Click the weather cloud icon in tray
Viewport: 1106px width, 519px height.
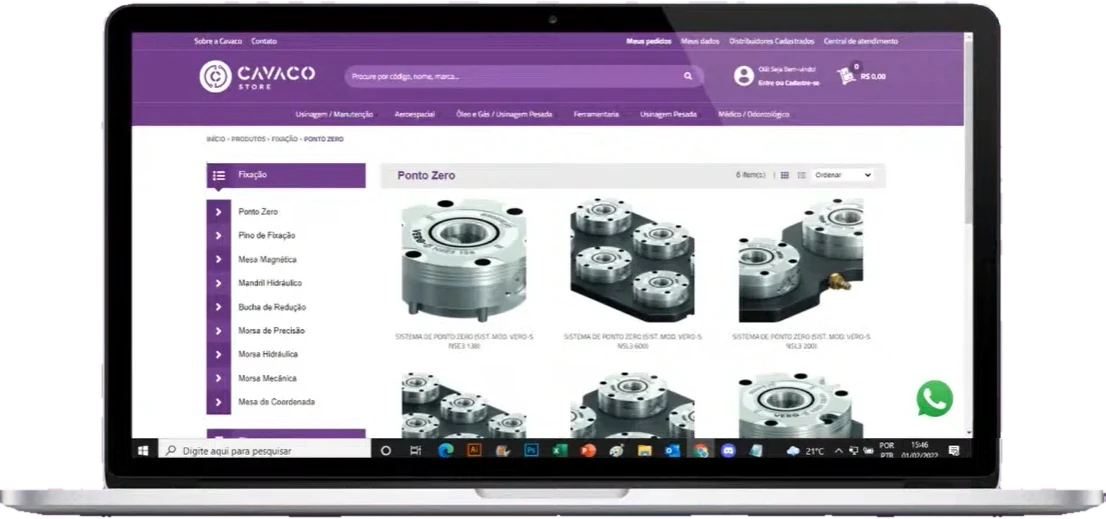click(x=793, y=451)
